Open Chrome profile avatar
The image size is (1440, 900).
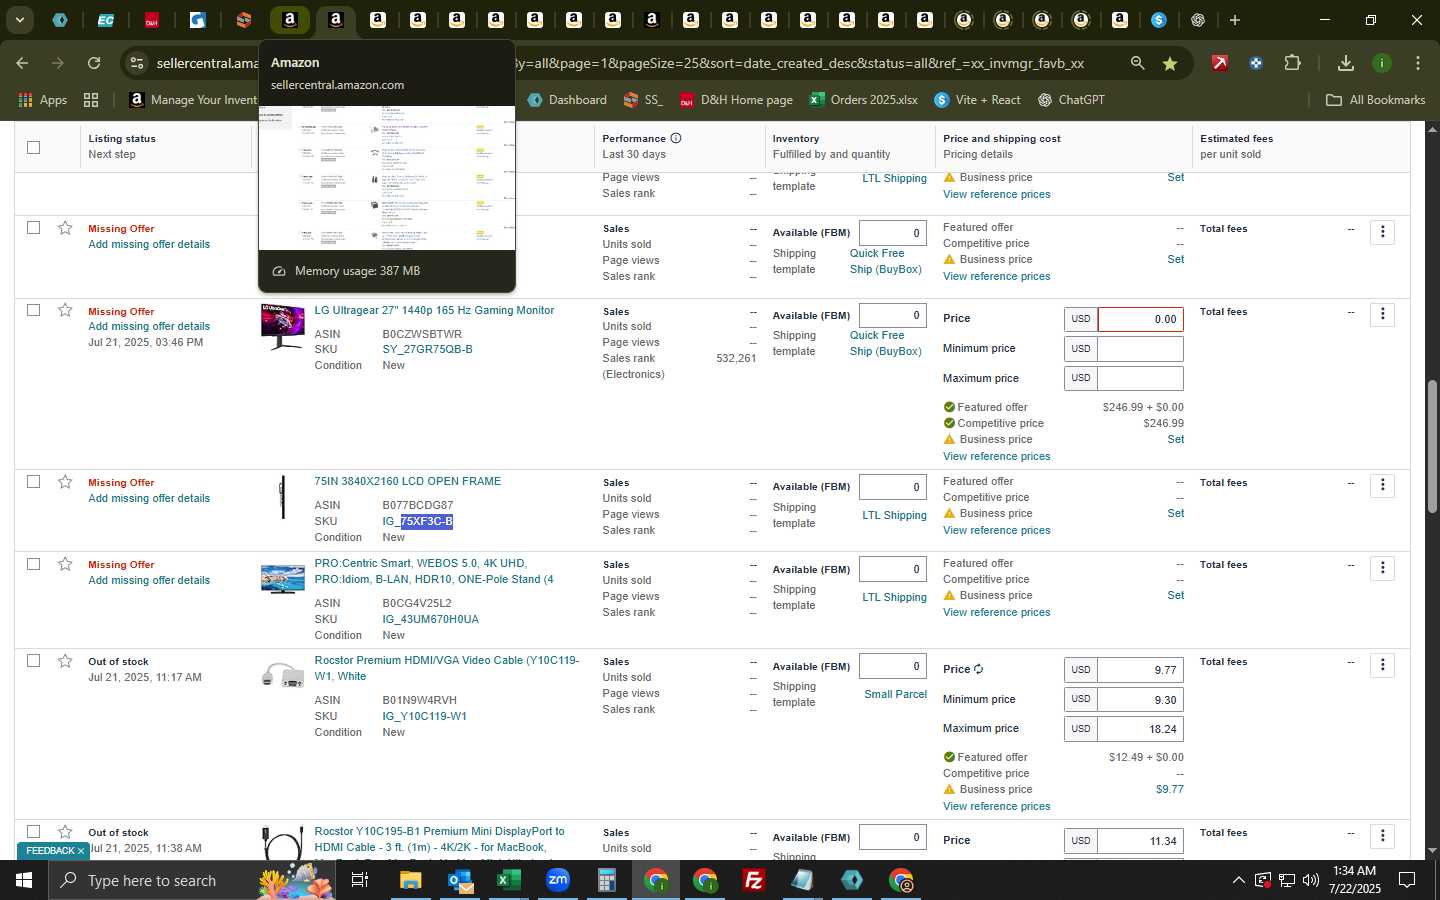(1382, 63)
